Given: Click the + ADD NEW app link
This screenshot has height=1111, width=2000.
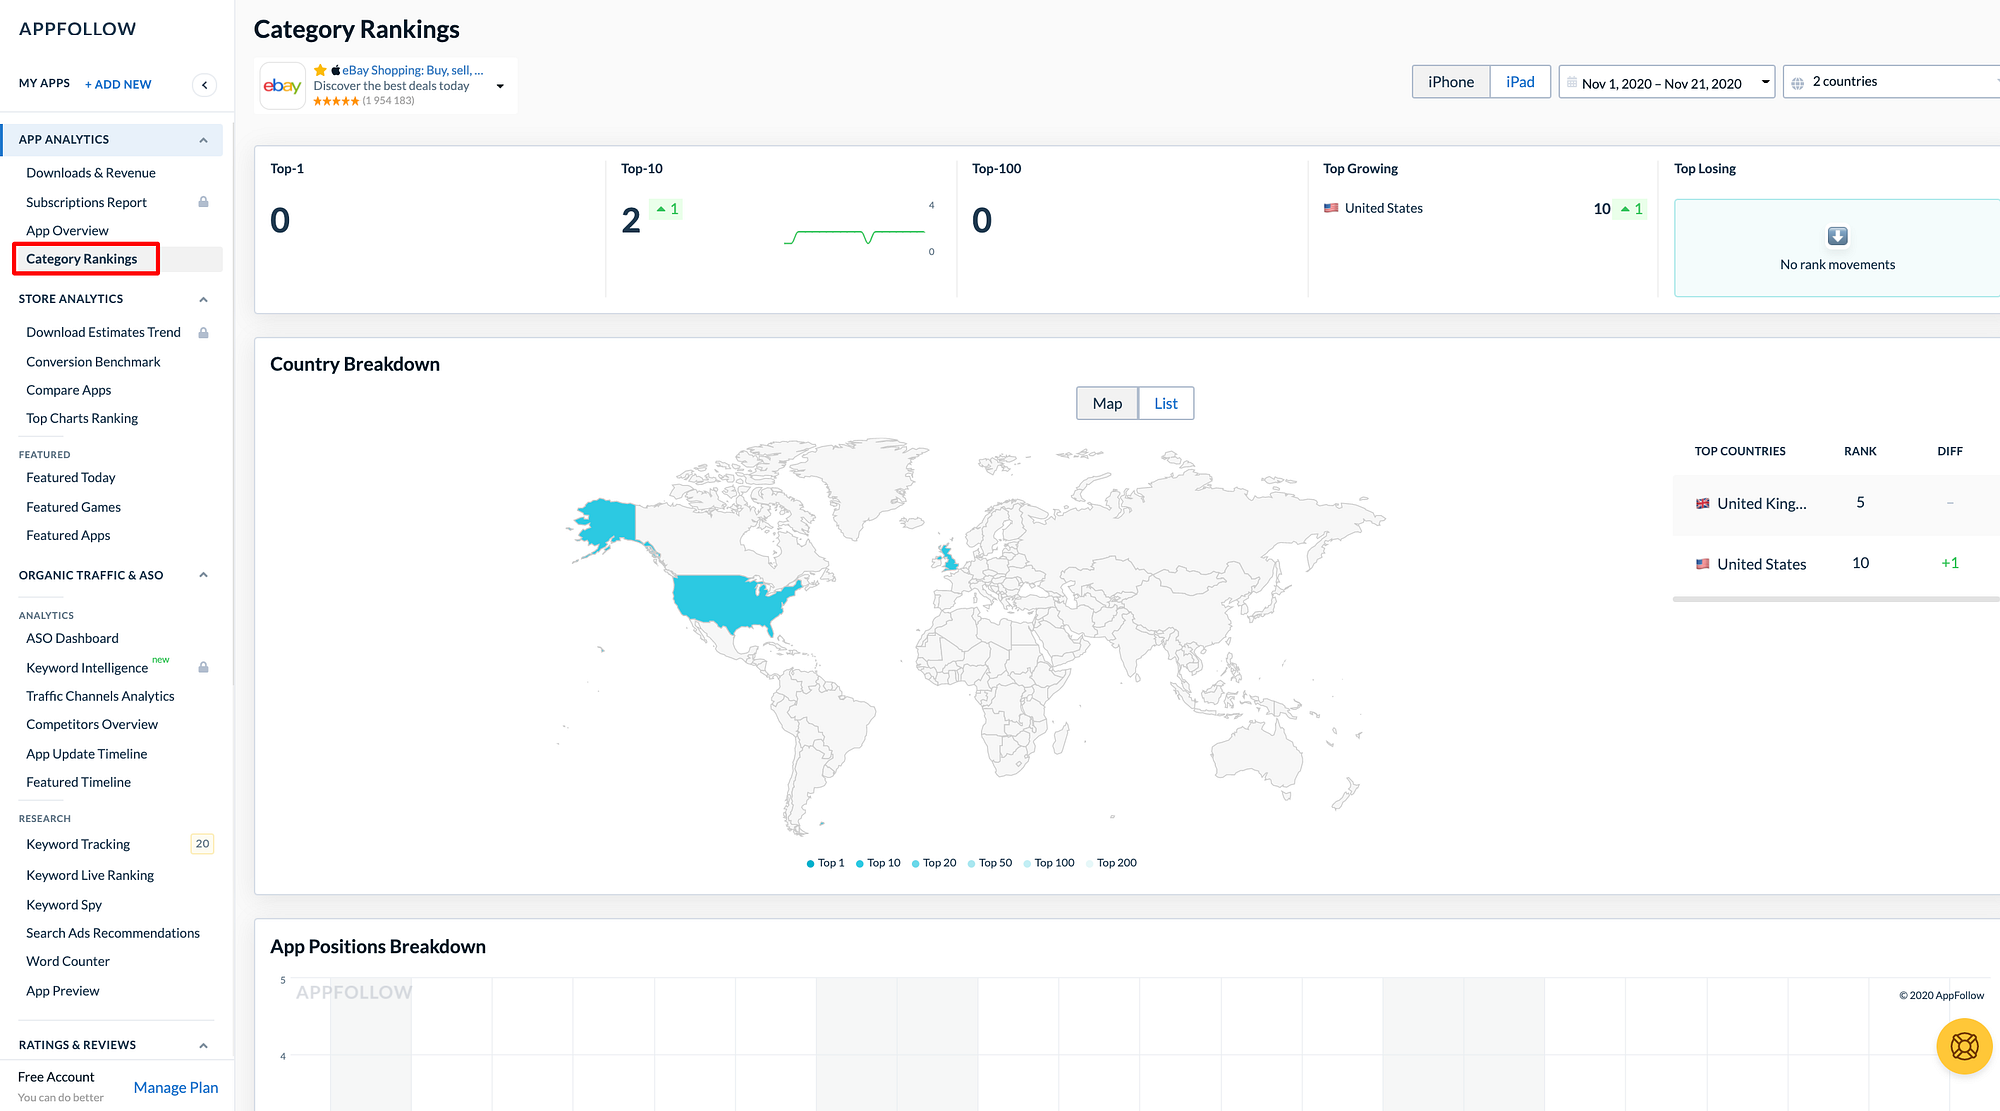Looking at the screenshot, I should (x=118, y=85).
